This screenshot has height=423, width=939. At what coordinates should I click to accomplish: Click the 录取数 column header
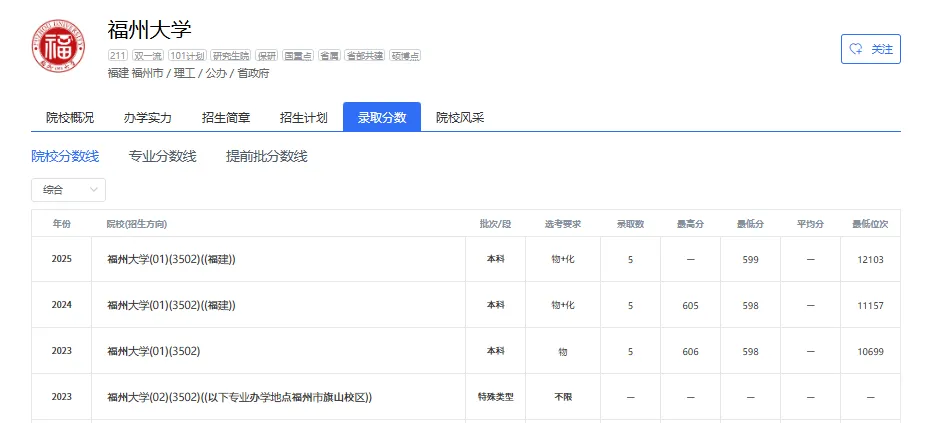(630, 223)
